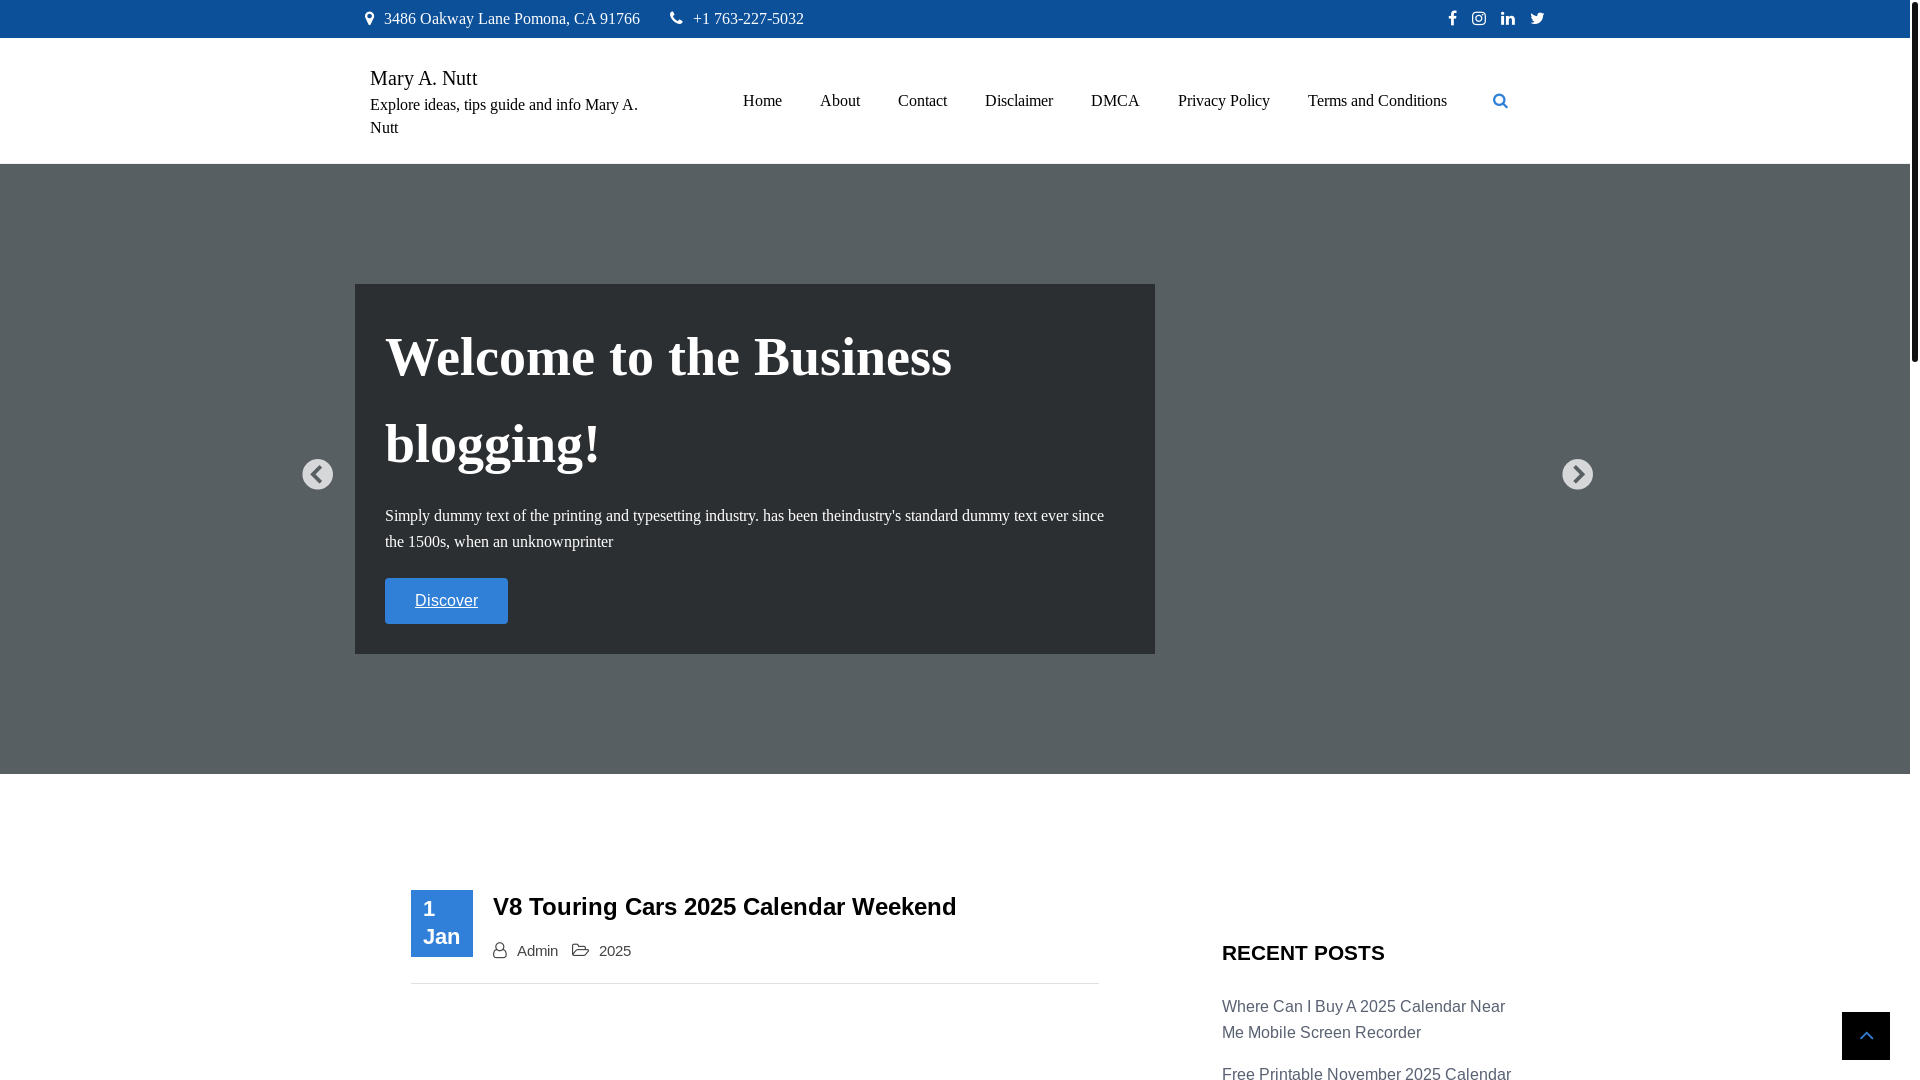The width and height of the screenshot is (1920, 1080).
Task: Open the Contact menu item
Action: coord(922,101)
